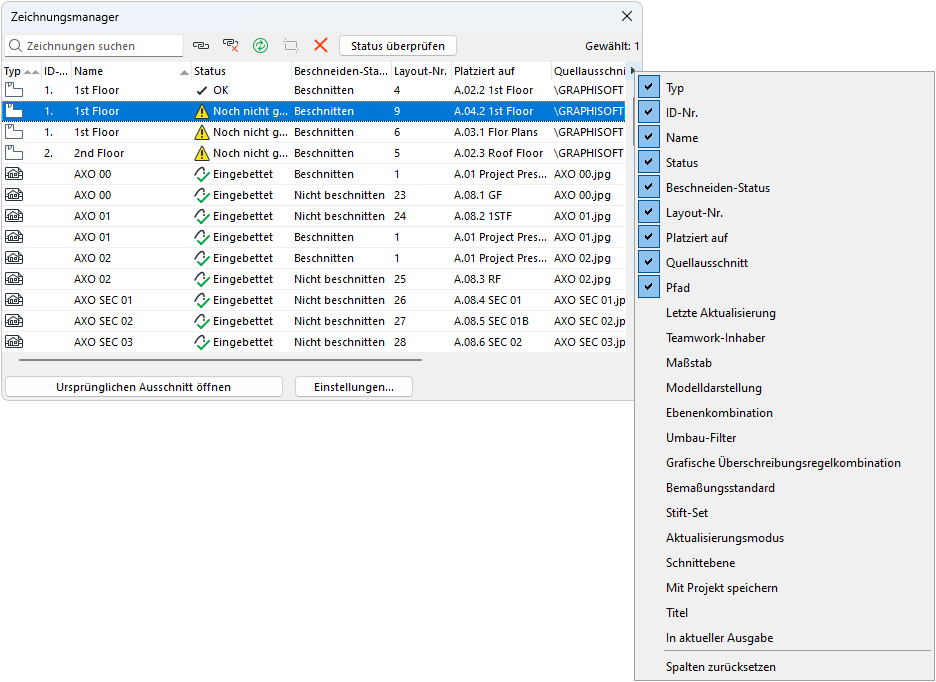Click the sort arrows on the Typ header
The width and height of the screenshot is (936, 682).
[30, 72]
